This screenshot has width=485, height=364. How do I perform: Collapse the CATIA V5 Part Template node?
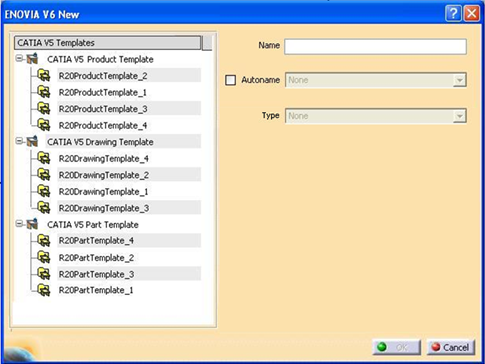tap(19, 224)
